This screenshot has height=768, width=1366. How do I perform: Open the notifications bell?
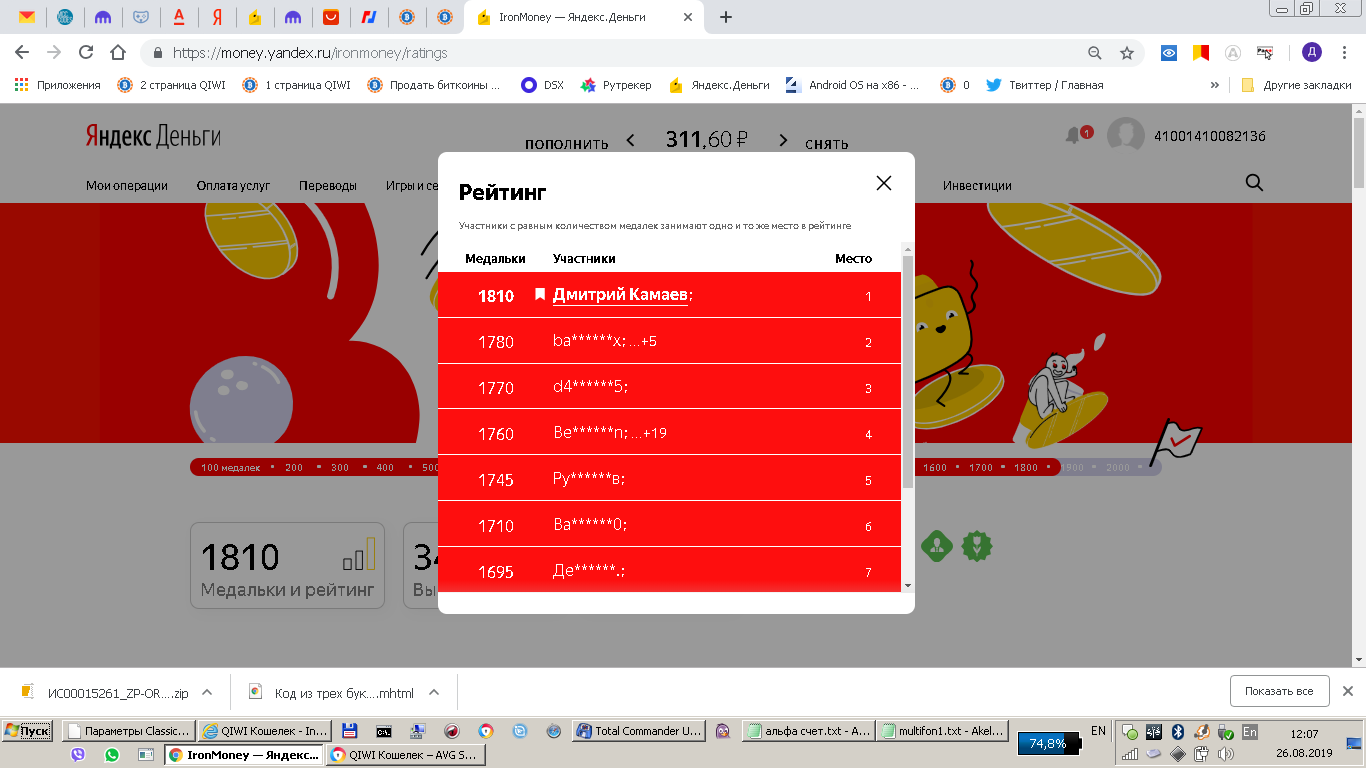1075,136
